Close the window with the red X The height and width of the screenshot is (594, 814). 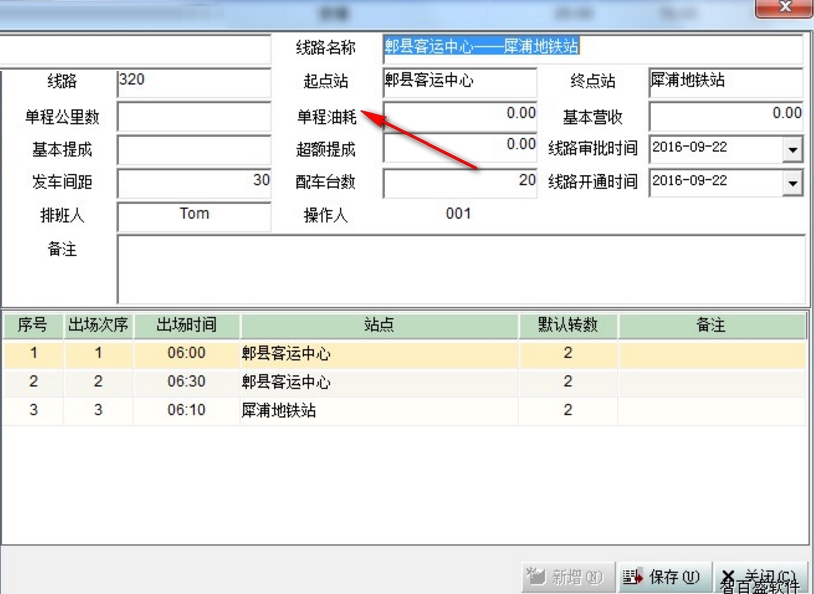(783, 7)
